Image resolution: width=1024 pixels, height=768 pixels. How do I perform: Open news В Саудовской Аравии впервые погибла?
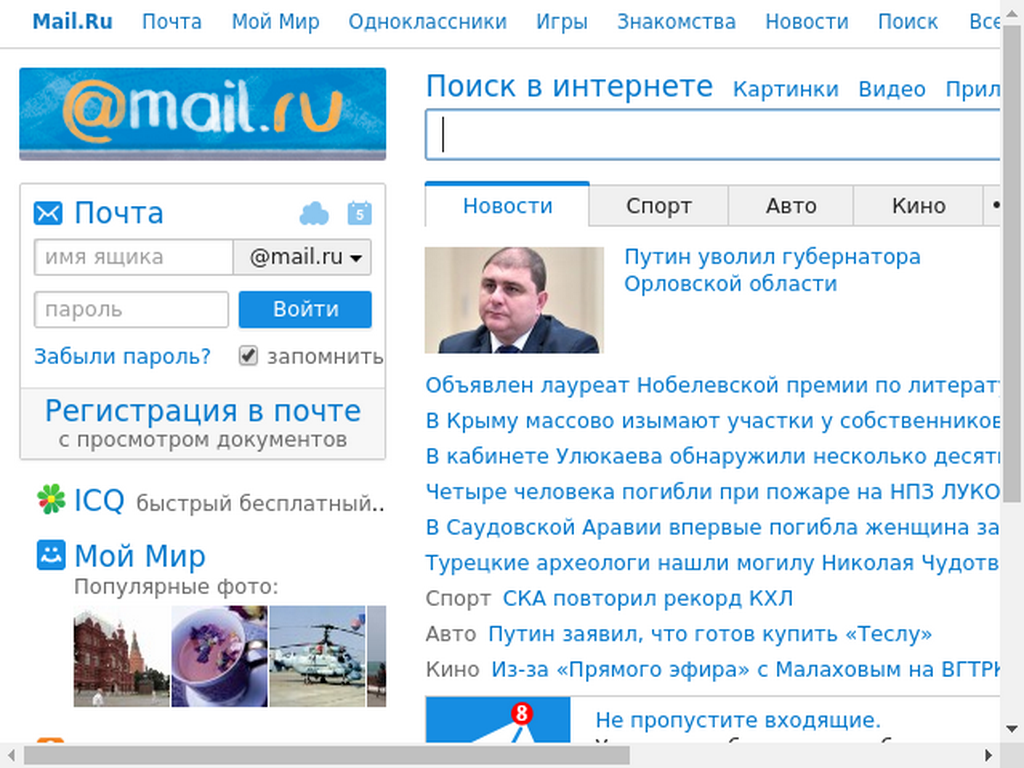tap(712, 527)
